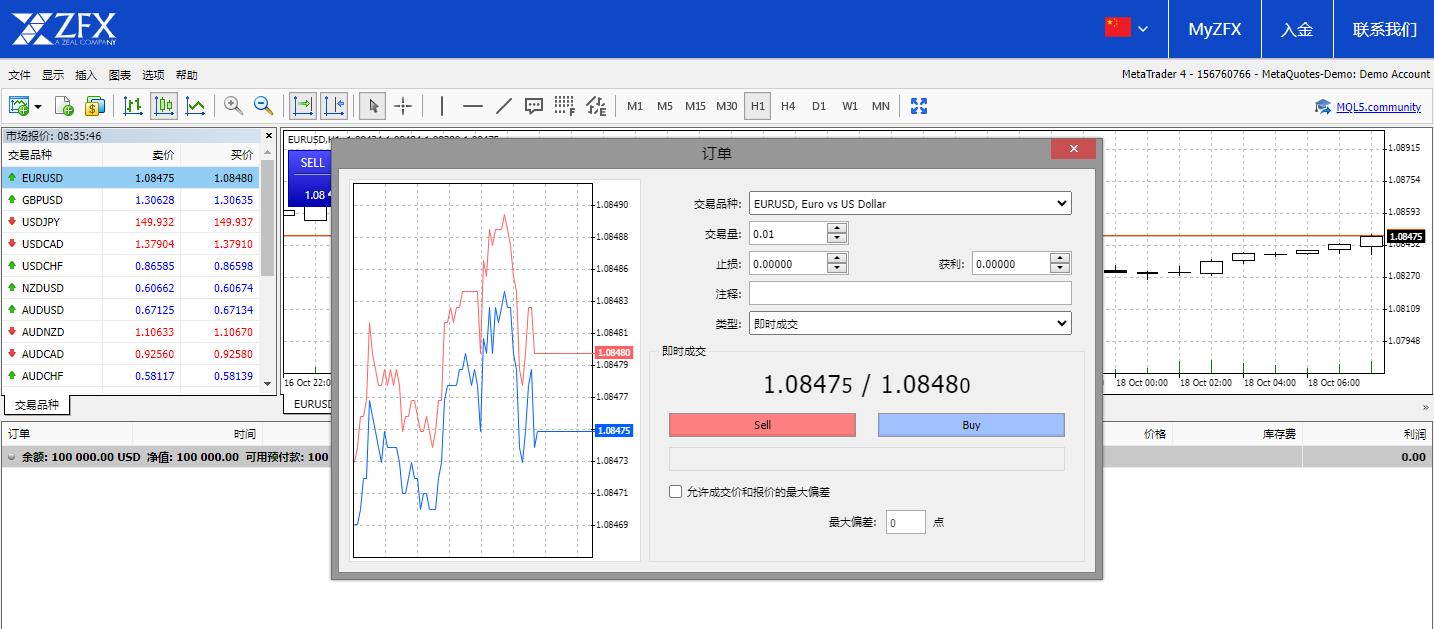
Task: Click the MyZFX link
Action: [1215, 29]
